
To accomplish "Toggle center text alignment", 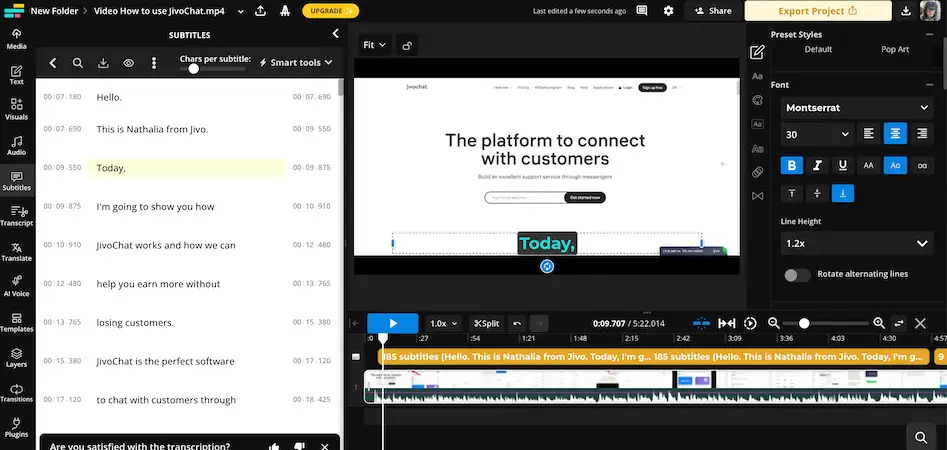I will (895, 134).
